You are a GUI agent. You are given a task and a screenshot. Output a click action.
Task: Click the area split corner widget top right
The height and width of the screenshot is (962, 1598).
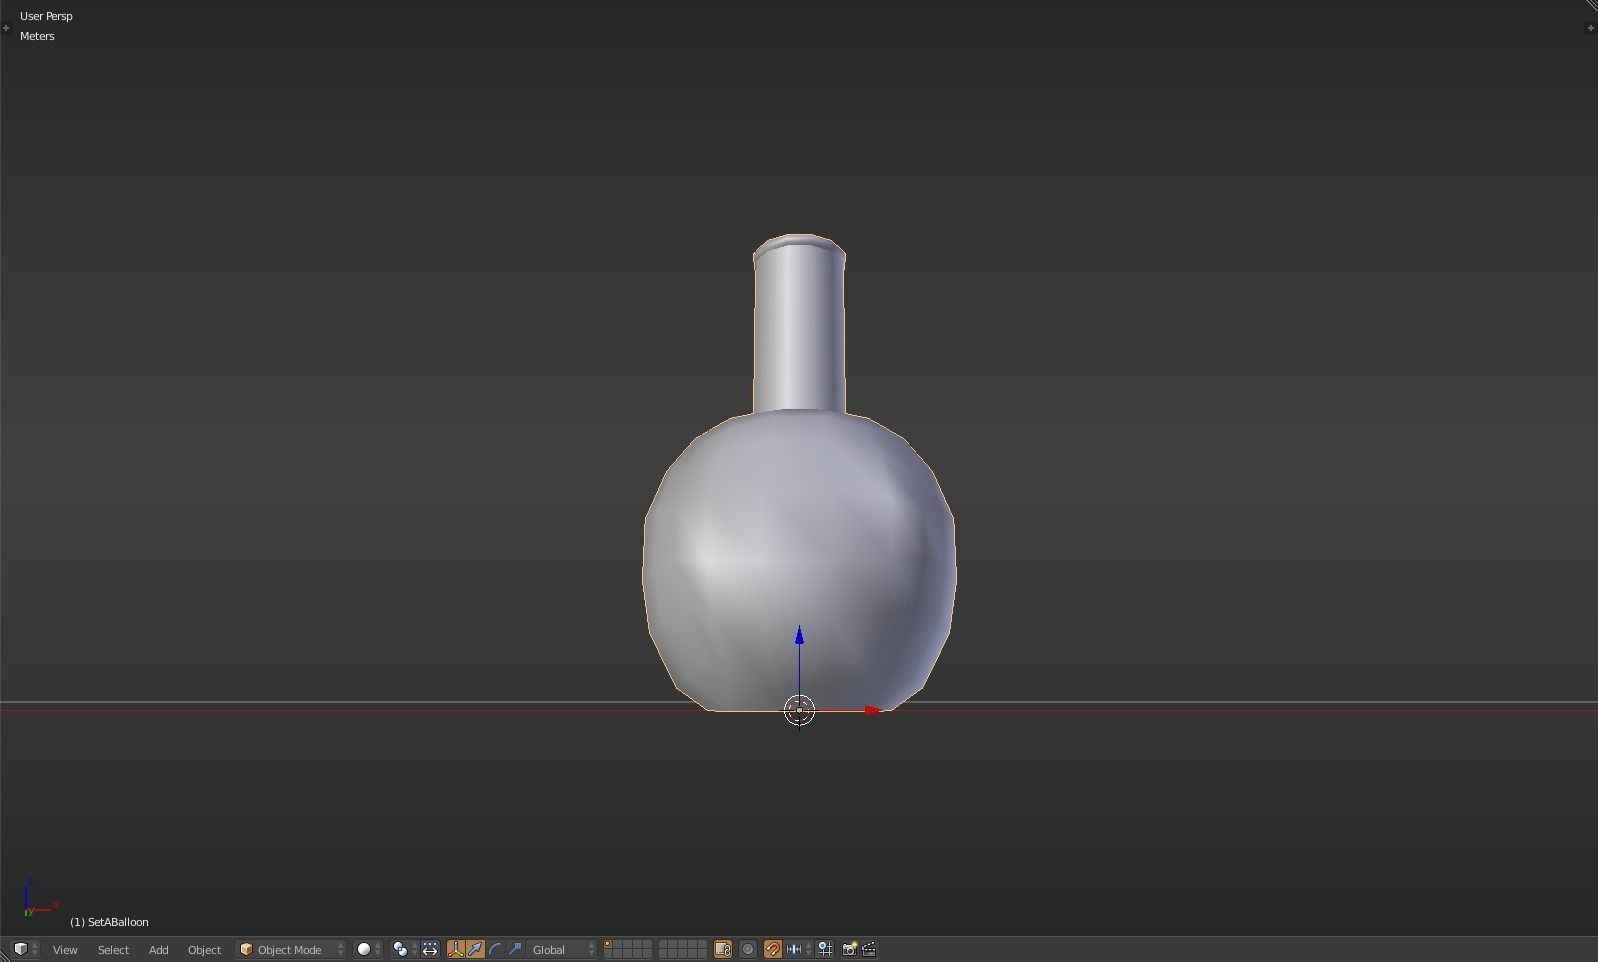[x=1591, y=6]
